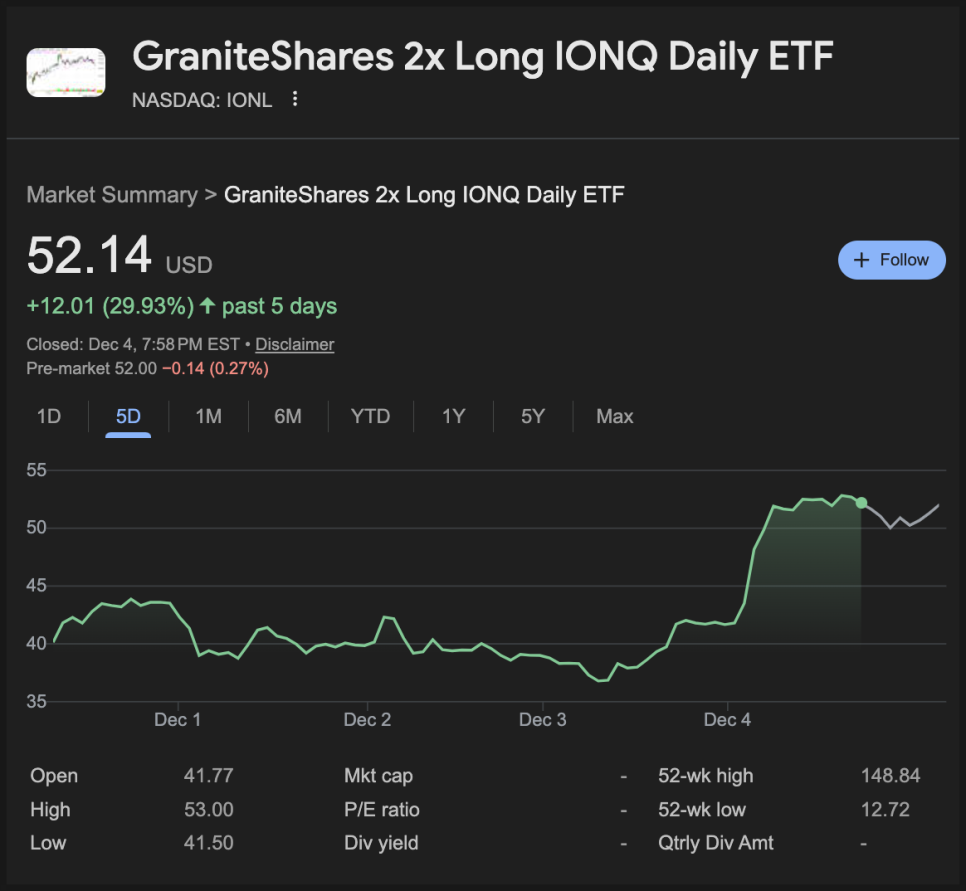Click the Follow button
The image size is (966, 891).
click(891, 260)
